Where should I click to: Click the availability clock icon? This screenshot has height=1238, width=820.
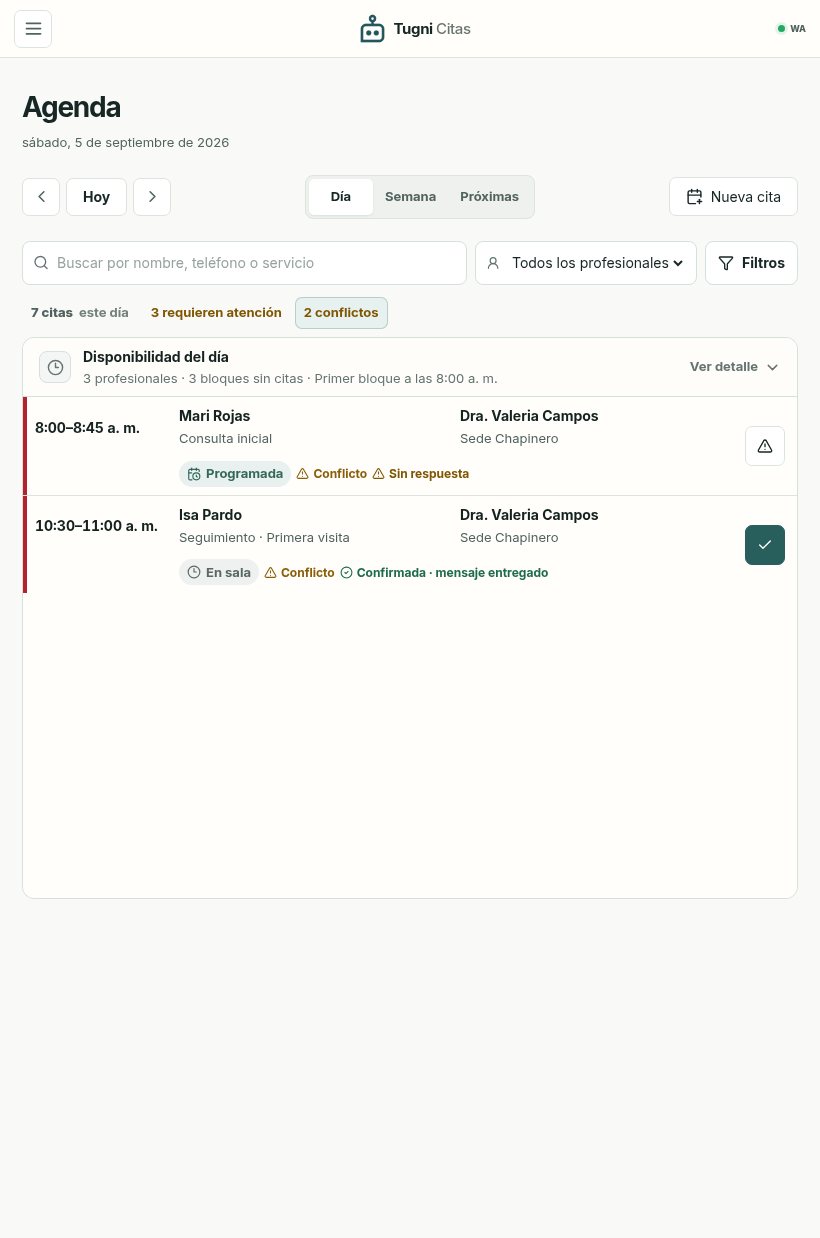click(x=55, y=367)
